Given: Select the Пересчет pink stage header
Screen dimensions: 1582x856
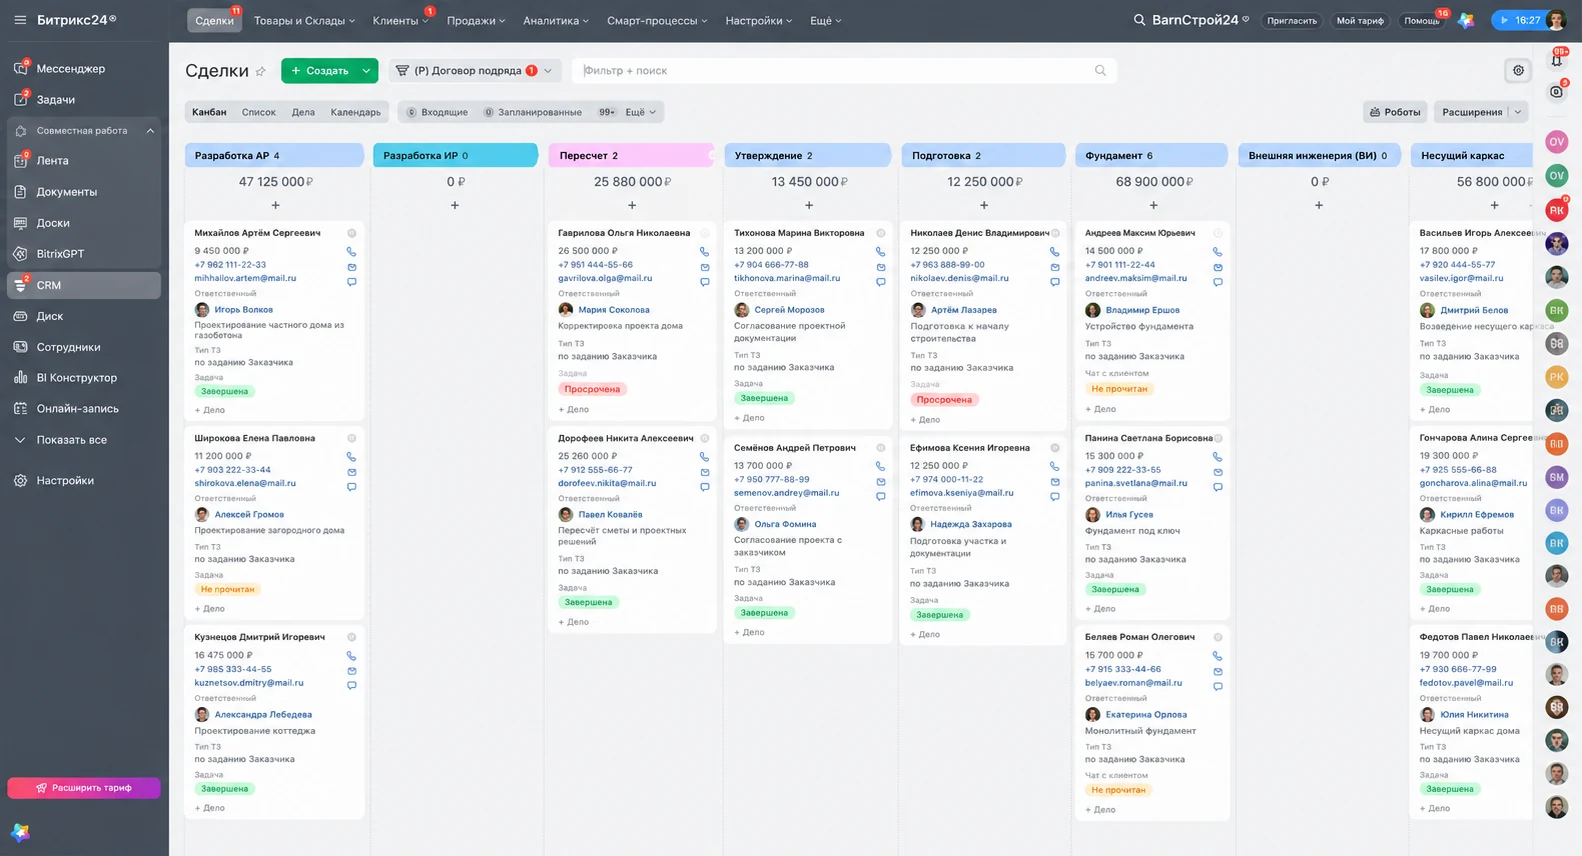Looking at the screenshot, I should click(631, 155).
